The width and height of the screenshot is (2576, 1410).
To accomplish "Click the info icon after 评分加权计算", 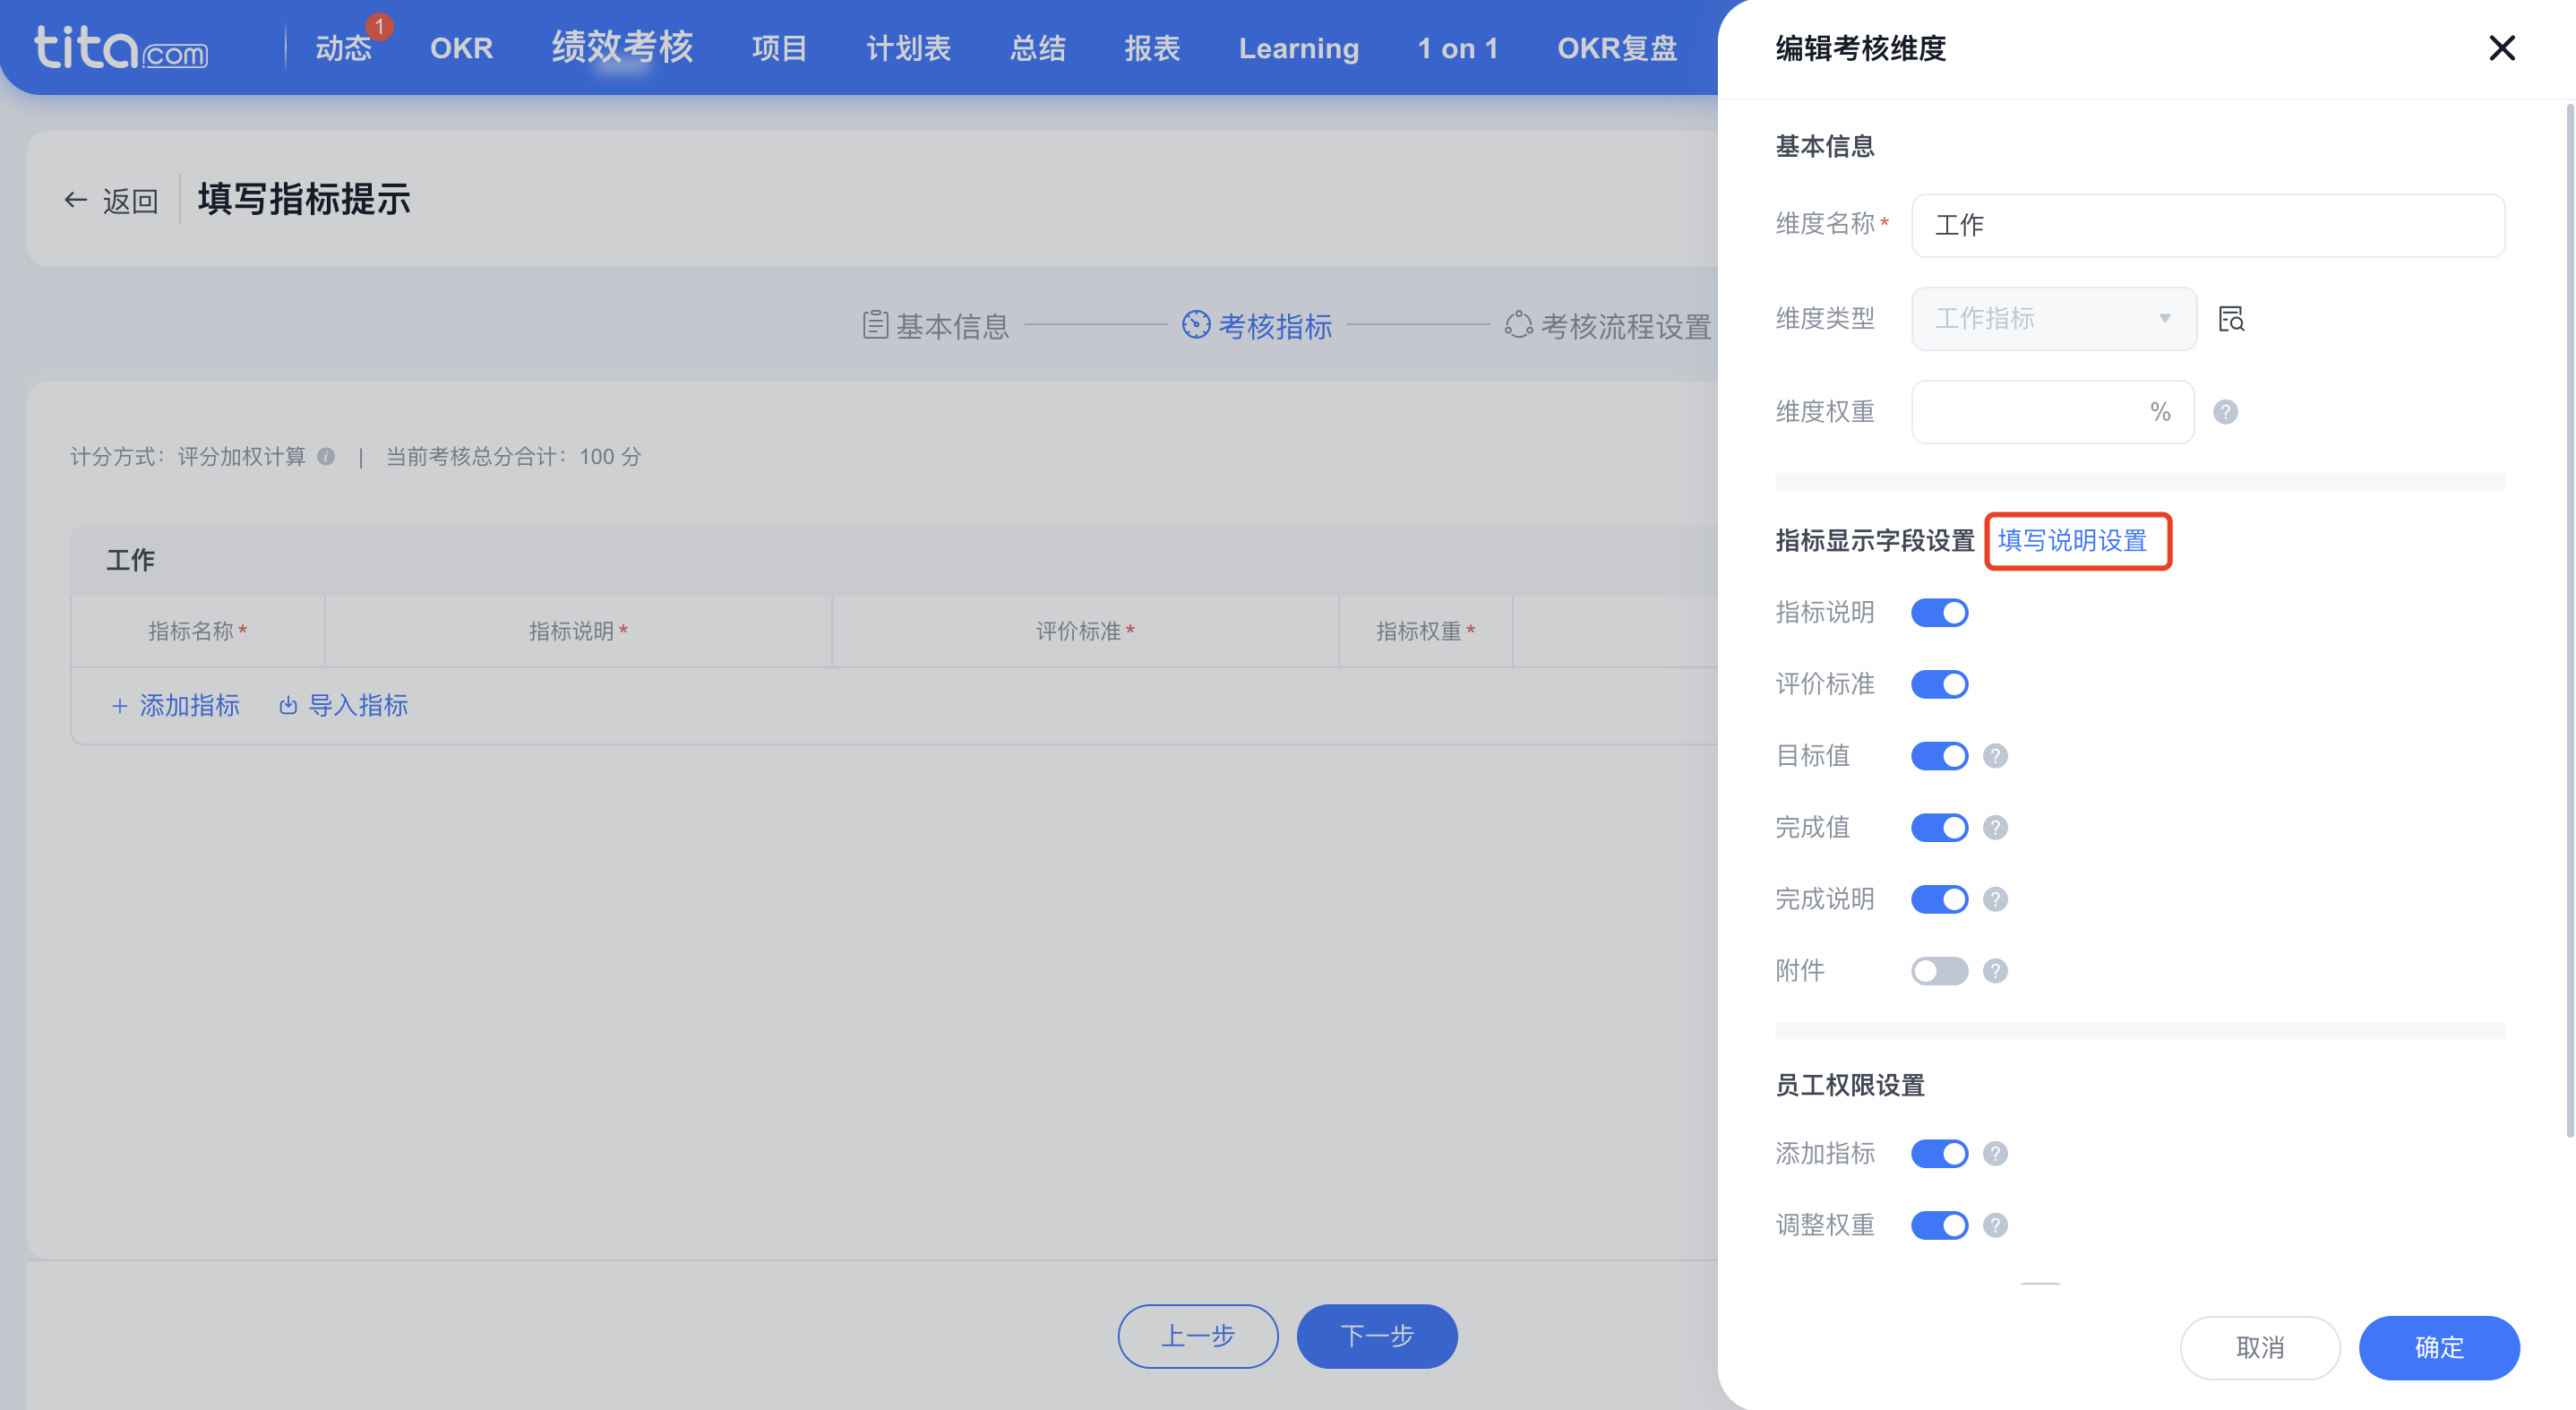I will pos(326,457).
